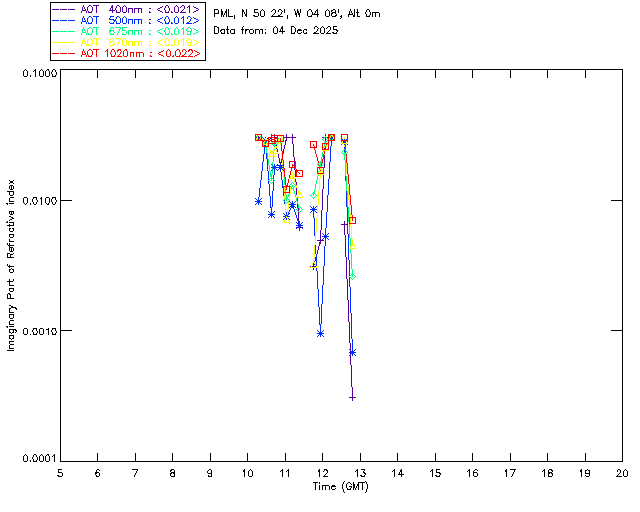Click the 0.0100 y-axis tick label
This screenshot has width=640, height=512.
(39, 201)
